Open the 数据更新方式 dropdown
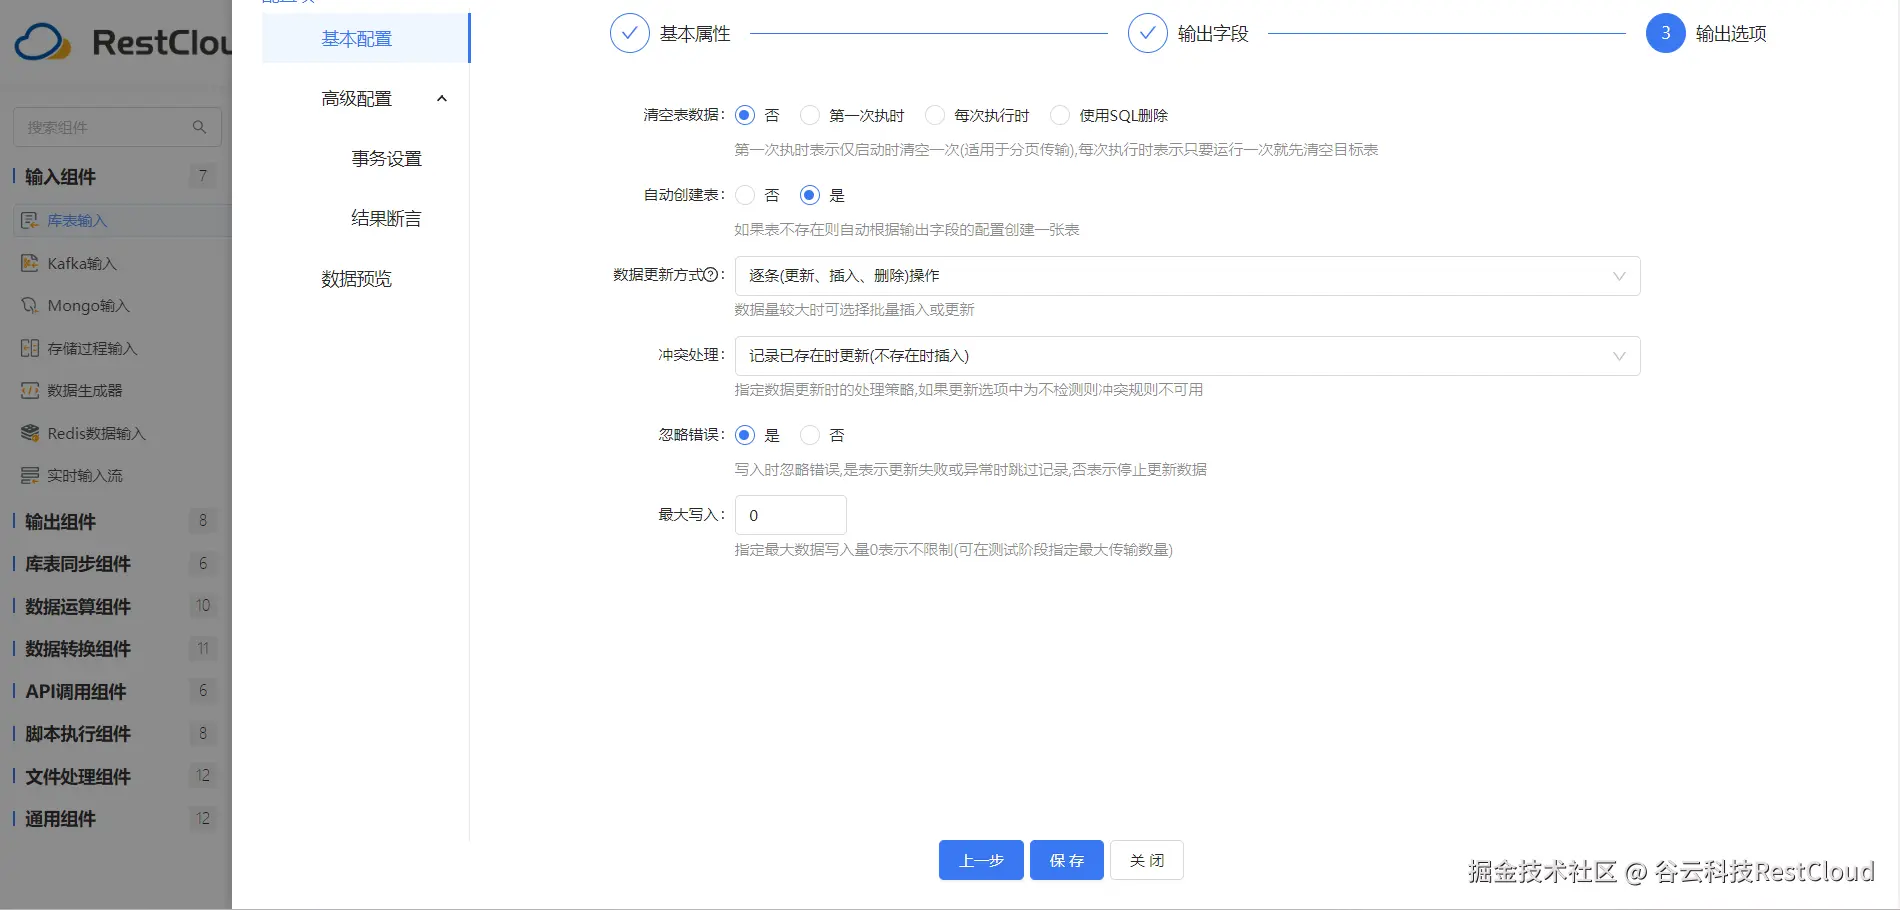Image resolution: width=1900 pixels, height=910 pixels. pyautogui.click(x=1187, y=276)
